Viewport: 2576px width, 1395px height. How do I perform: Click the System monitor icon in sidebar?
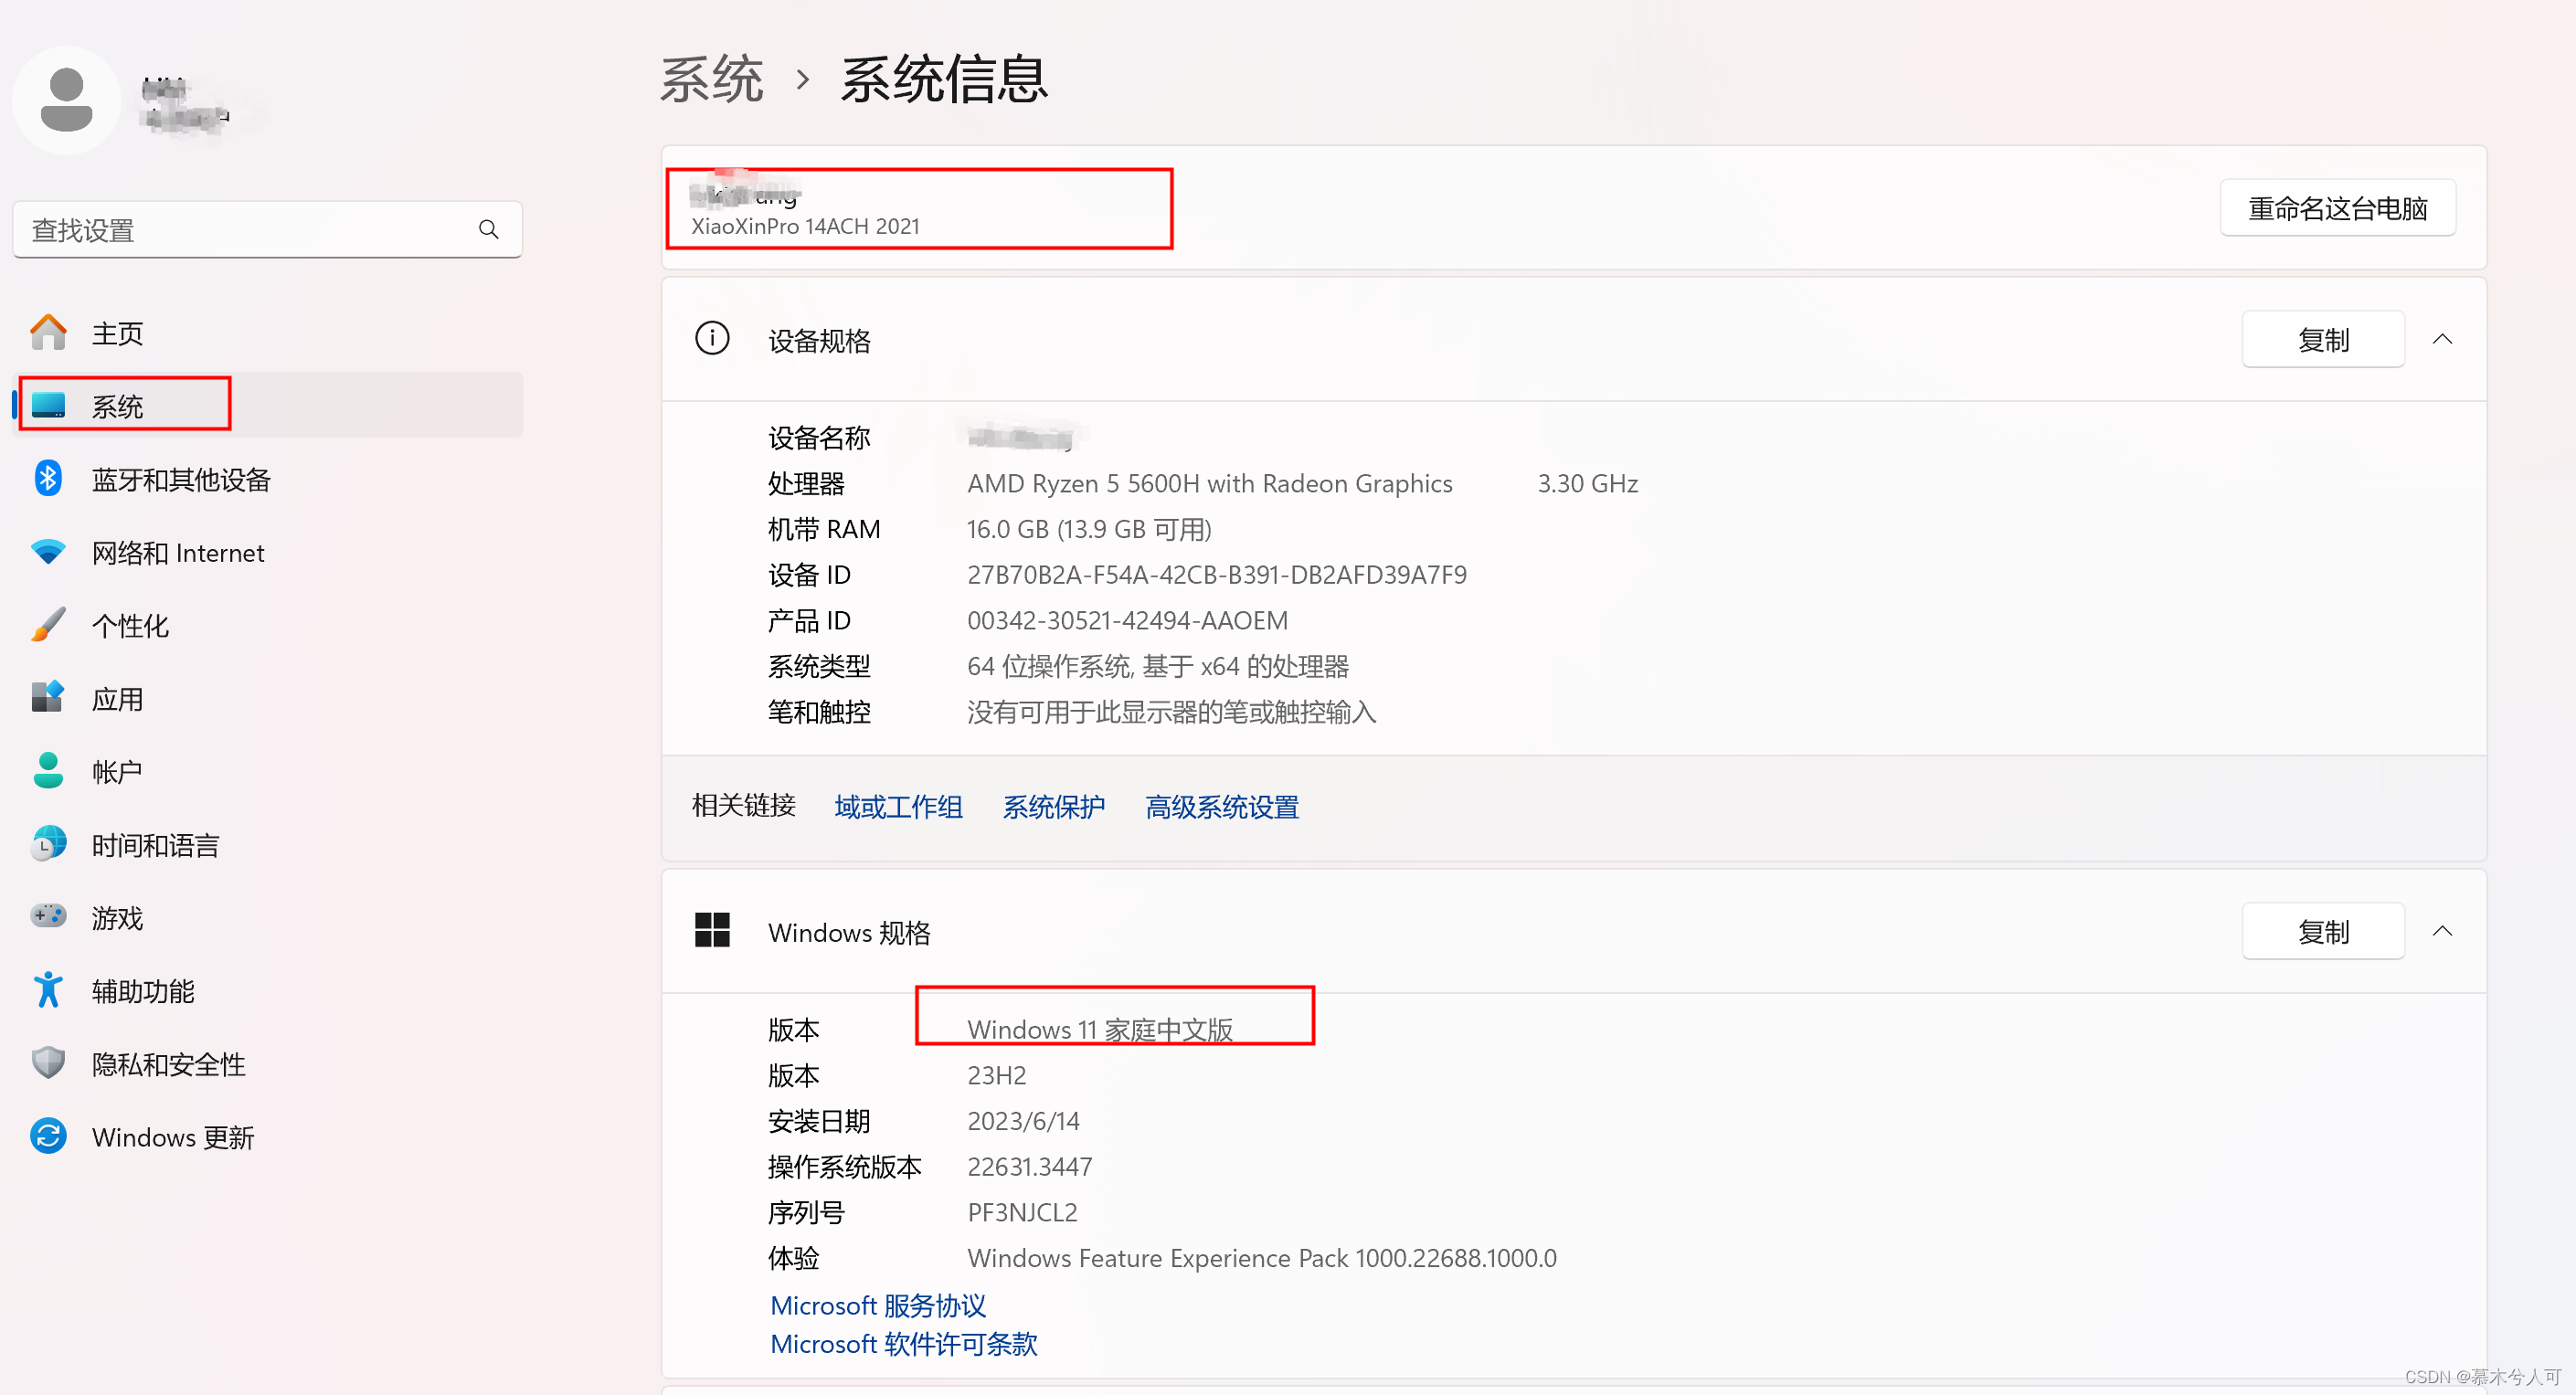pos(48,406)
